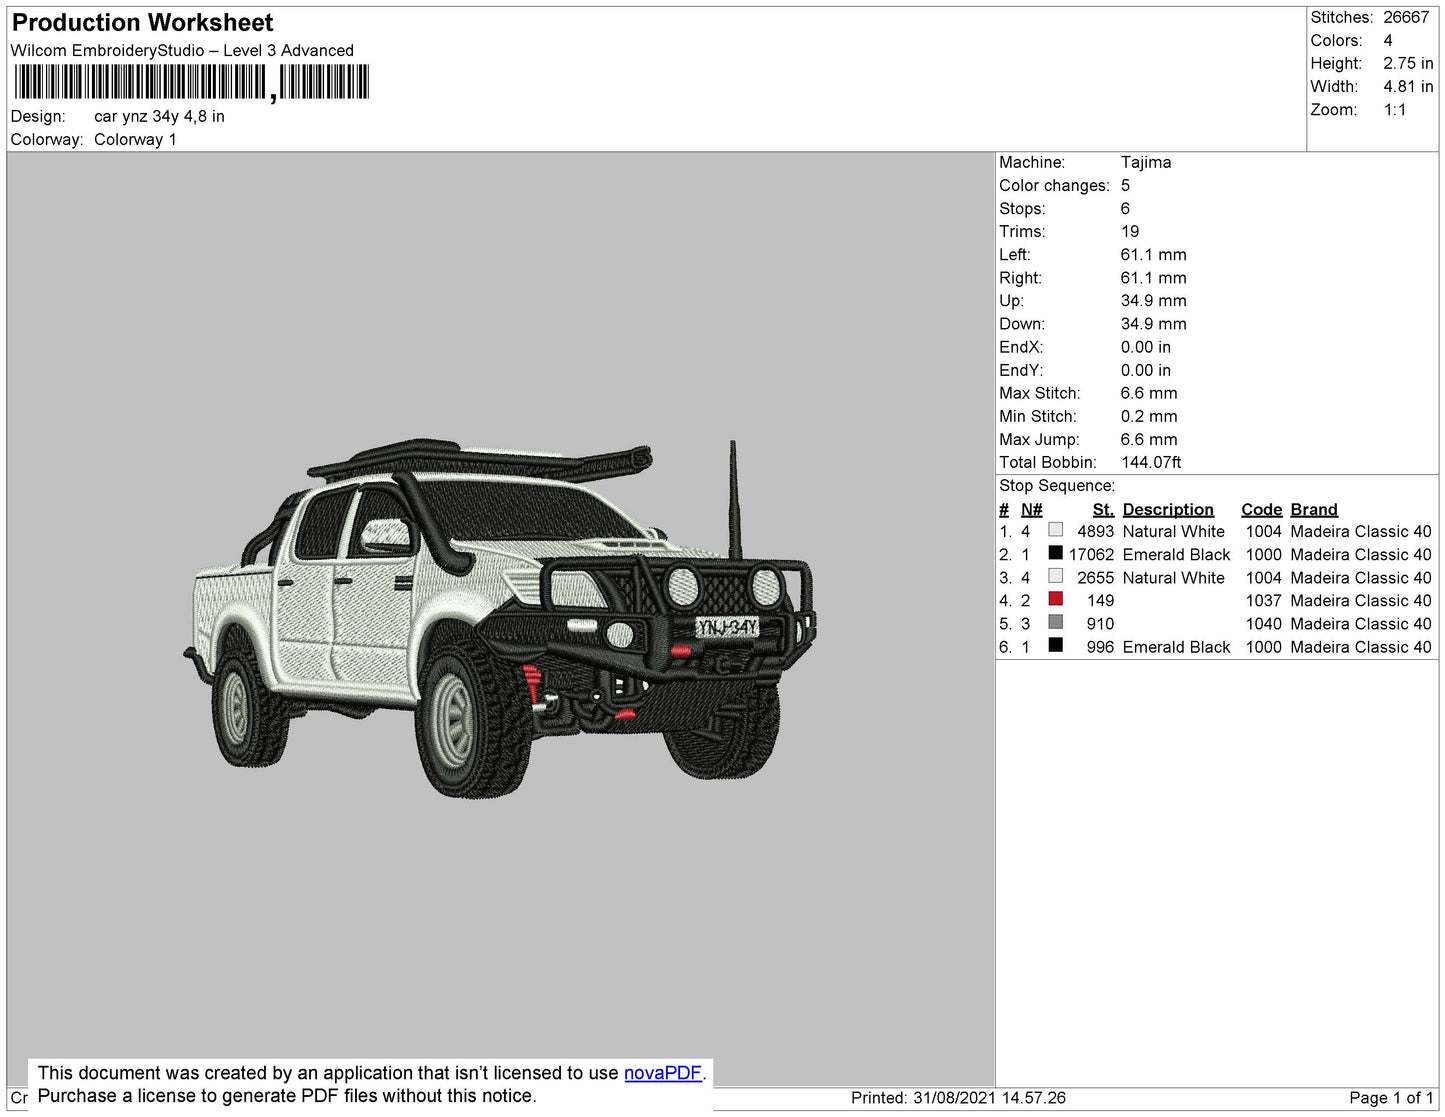1445x1117 pixels.
Task: Click the red swatch in stop row 4
Action: 1055,599
